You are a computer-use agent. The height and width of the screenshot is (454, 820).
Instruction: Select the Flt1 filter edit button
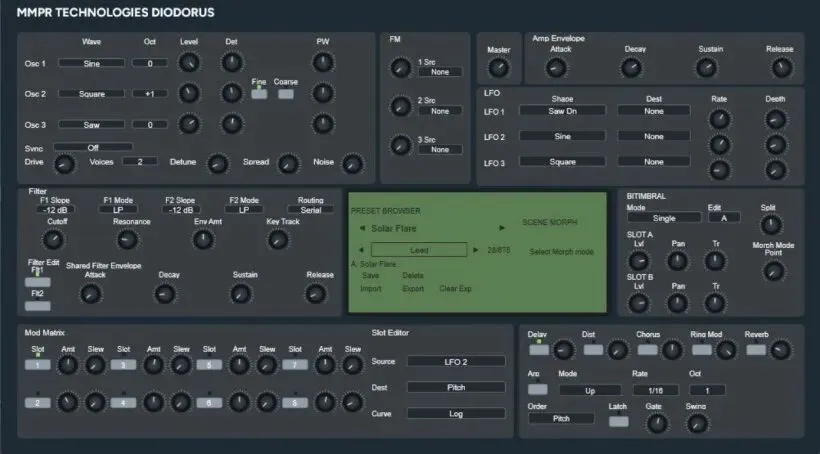pos(38,282)
